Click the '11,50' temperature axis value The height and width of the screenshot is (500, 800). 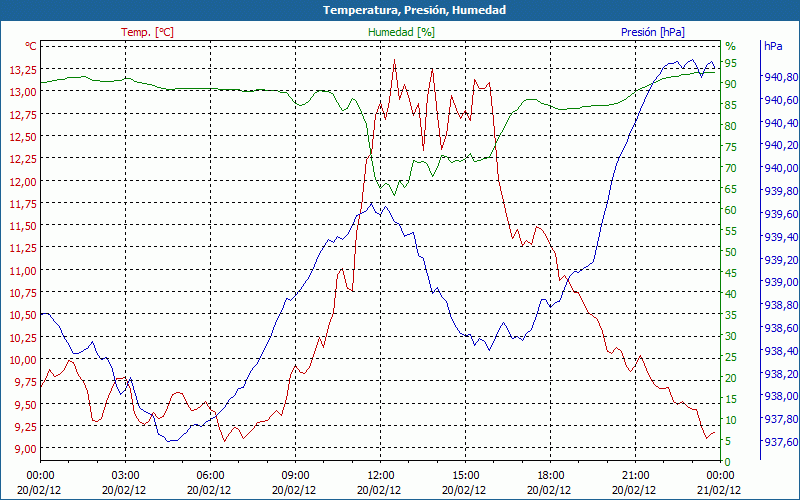coord(23,226)
